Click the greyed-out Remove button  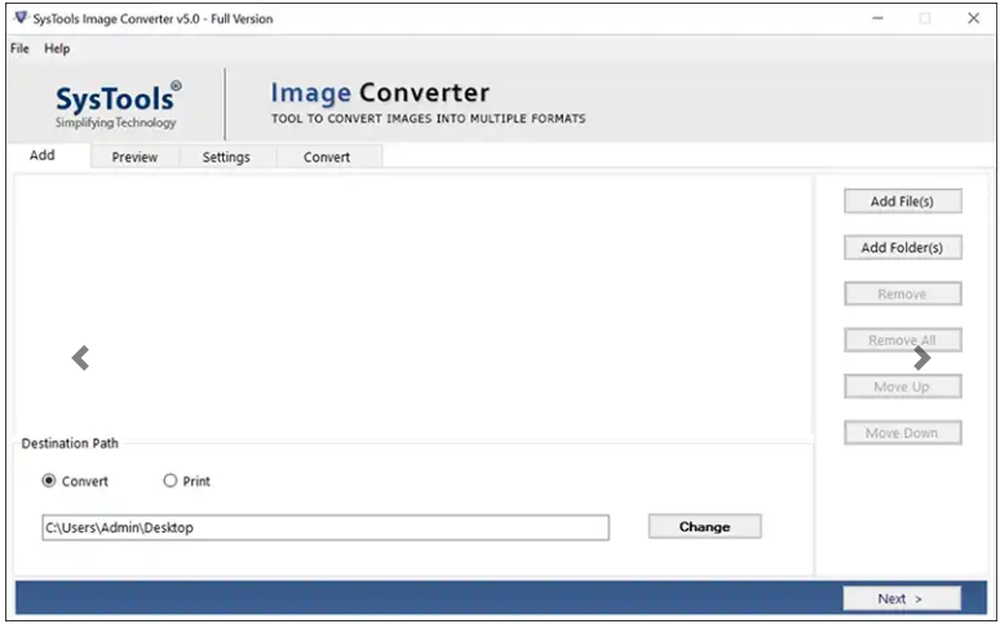902,294
